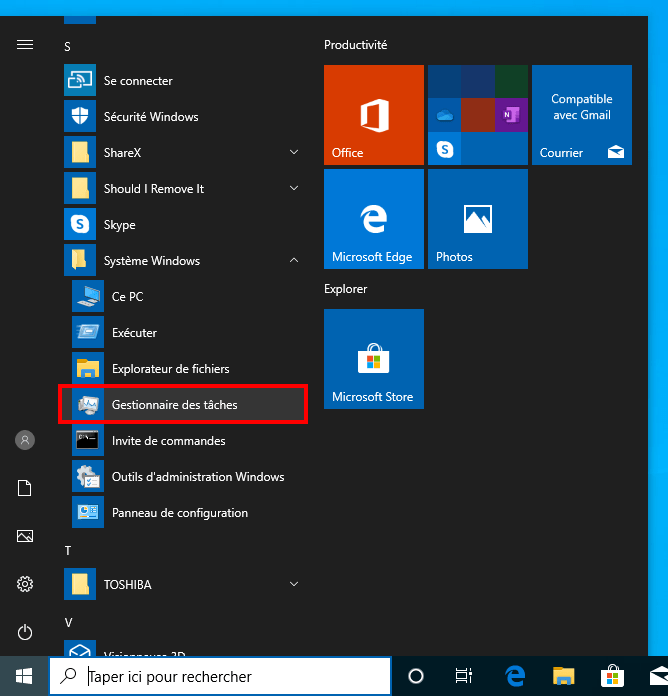
Task: Click the Windows Start button
Action: pyautogui.click(x=24, y=676)
